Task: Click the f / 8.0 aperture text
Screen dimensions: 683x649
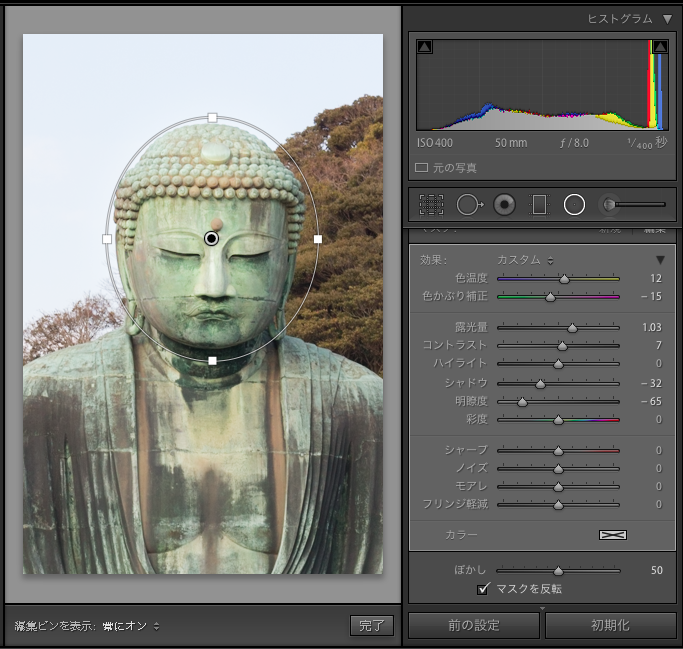Action: tap(575, 143)
